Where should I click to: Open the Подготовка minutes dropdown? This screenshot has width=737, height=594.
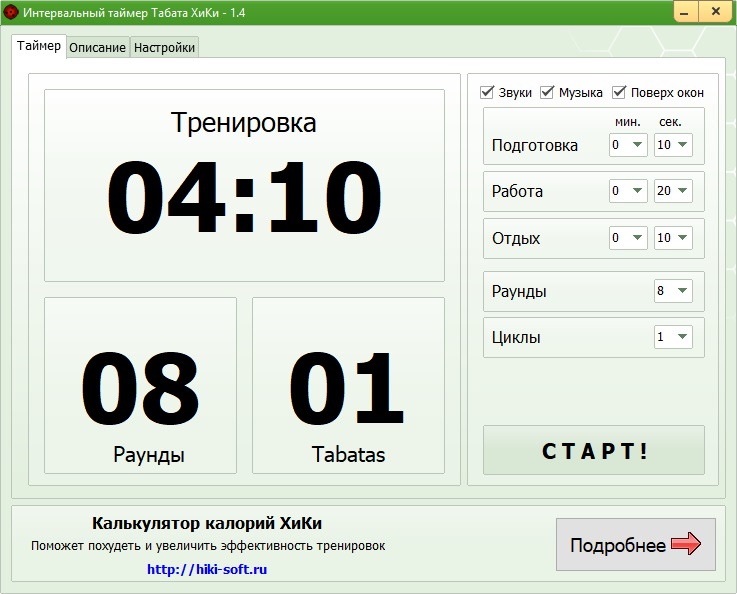(628, 145)
